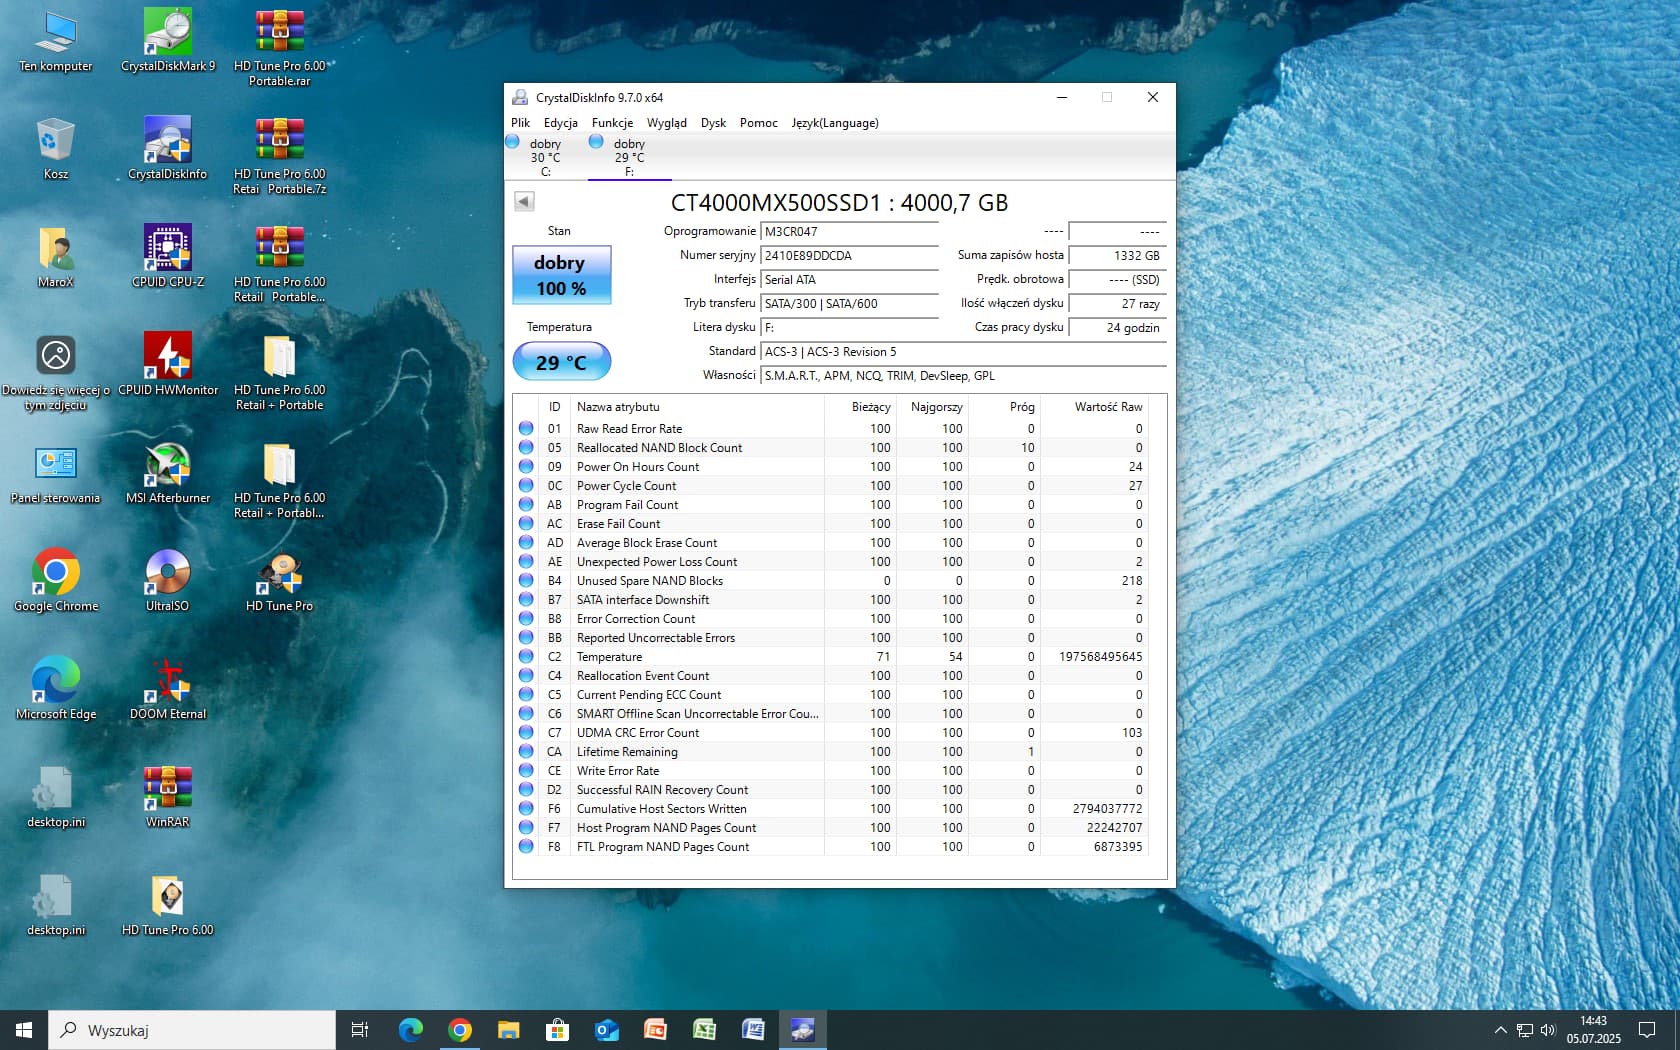Open Dysk menu
The image size is (1680, 1050).
(714, 123)
